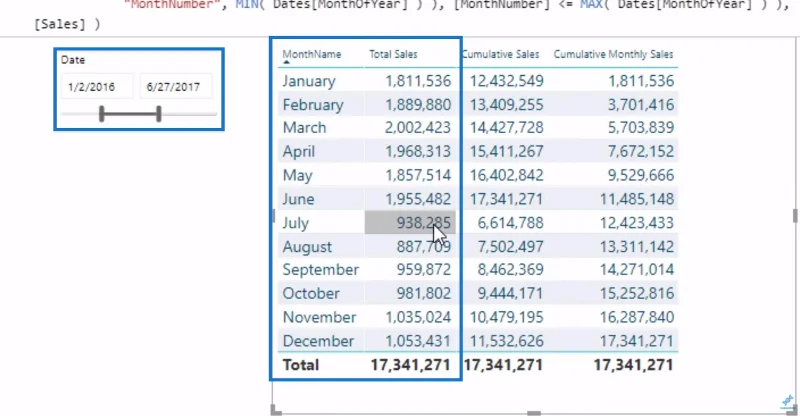
Task: Click cumulative monthly value 5,703,839
Action: (x=641, y=128)
